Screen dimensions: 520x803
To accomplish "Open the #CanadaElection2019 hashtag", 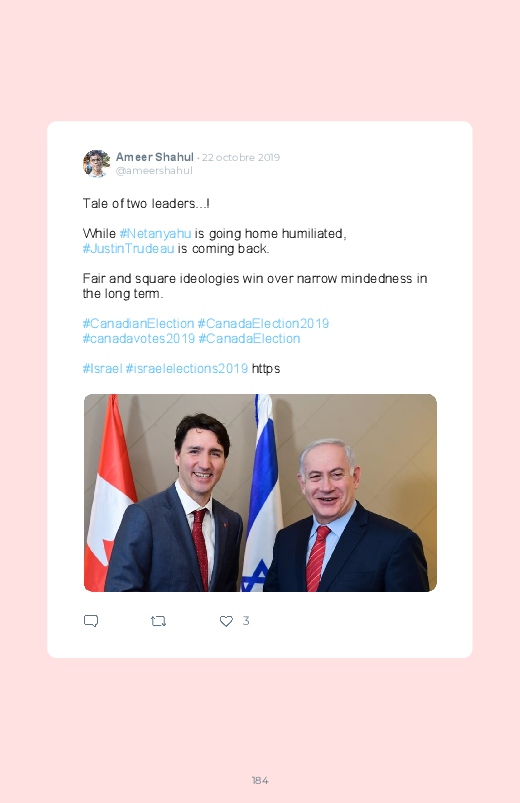I will coord(263,324).
